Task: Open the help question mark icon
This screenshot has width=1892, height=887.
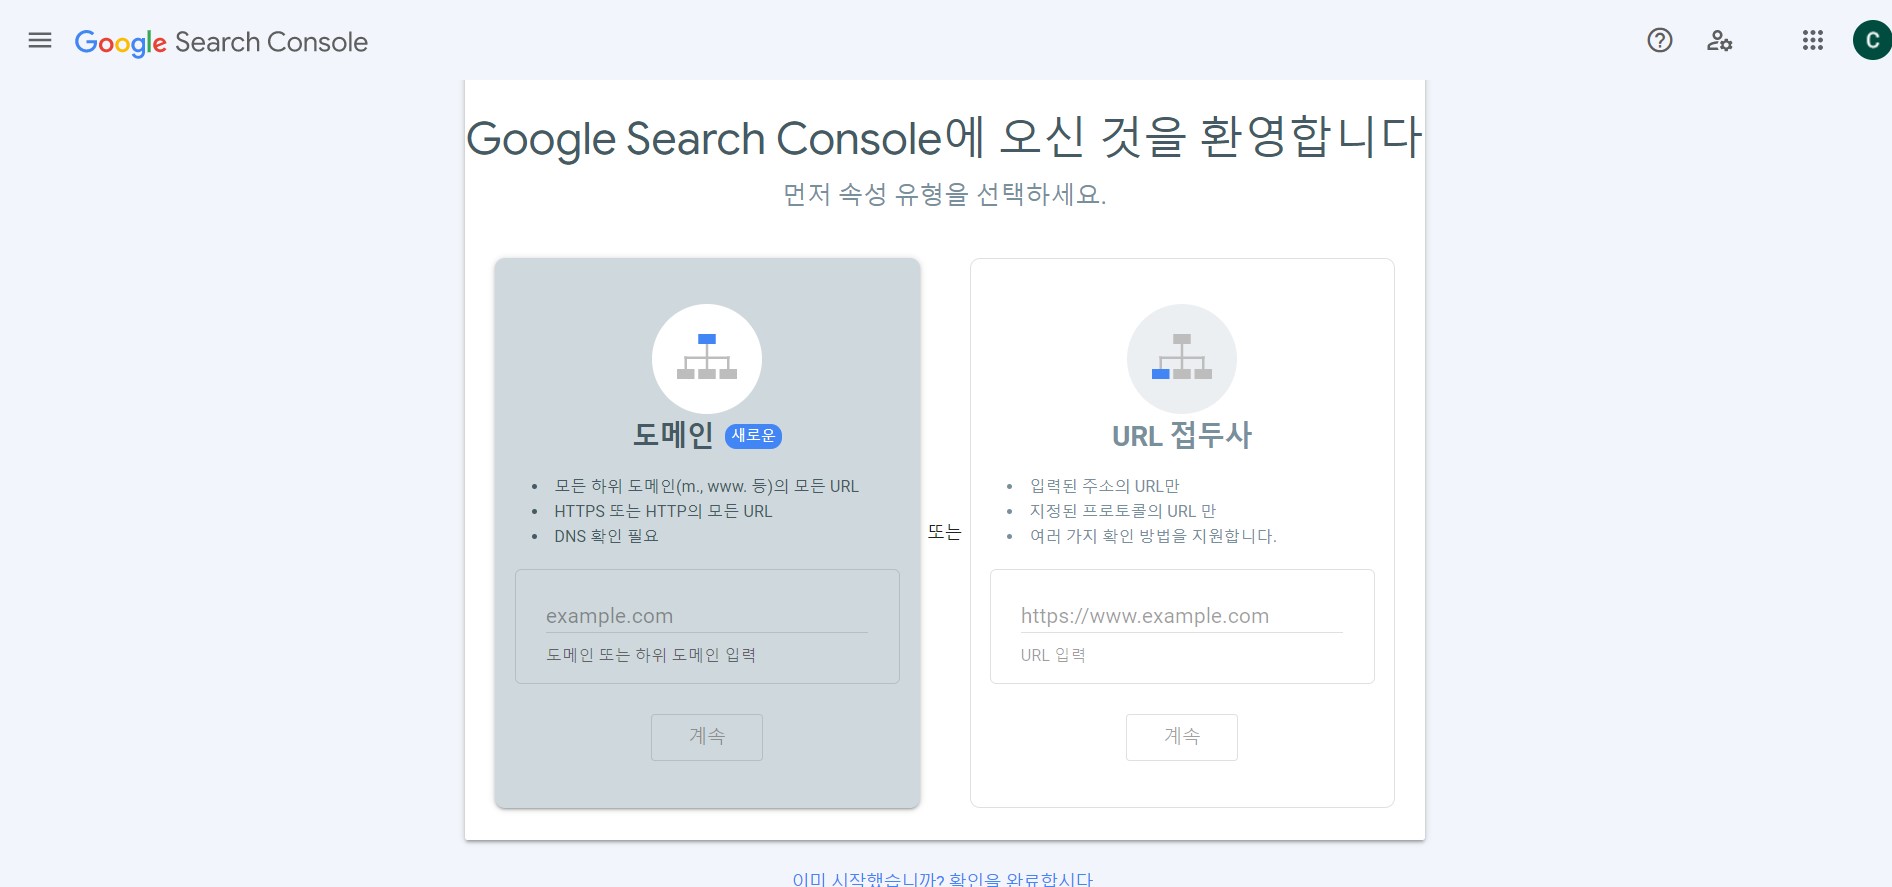Action: click(1660, 40)
